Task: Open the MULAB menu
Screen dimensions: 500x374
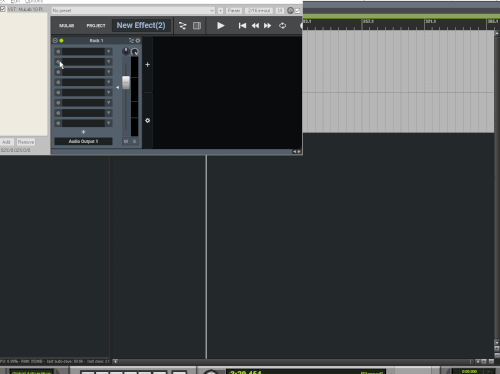Action: 67,26
